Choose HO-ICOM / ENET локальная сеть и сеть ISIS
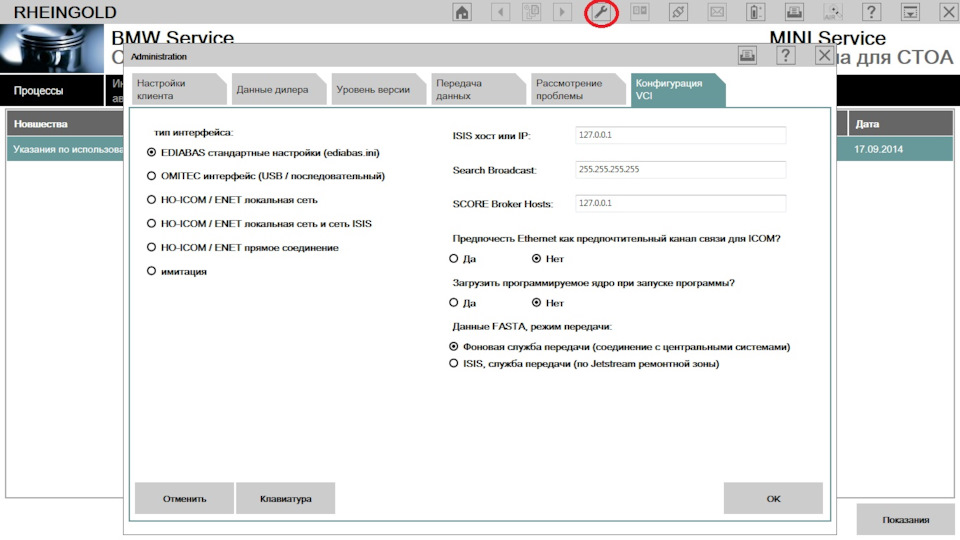 (259, 223)
